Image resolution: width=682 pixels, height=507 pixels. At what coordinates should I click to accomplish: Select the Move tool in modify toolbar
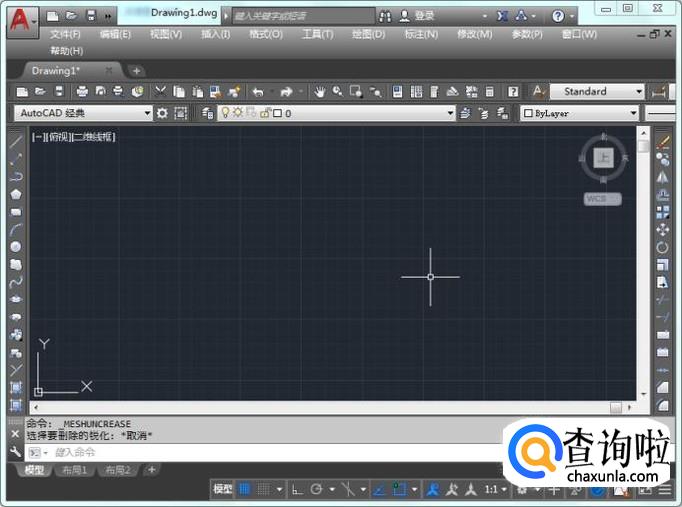[x=663, y=230]
